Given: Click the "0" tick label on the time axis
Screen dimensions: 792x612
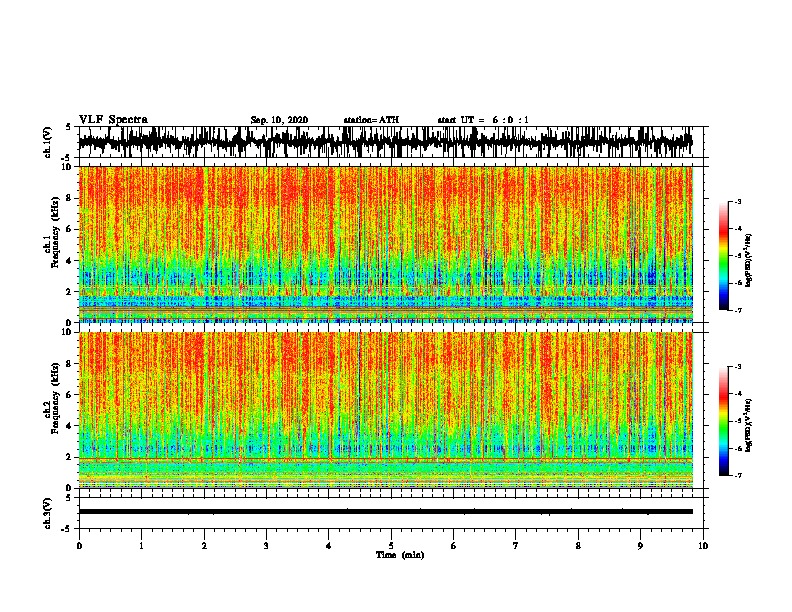Looking at the screenshot, I should click(x=79, y=546).
